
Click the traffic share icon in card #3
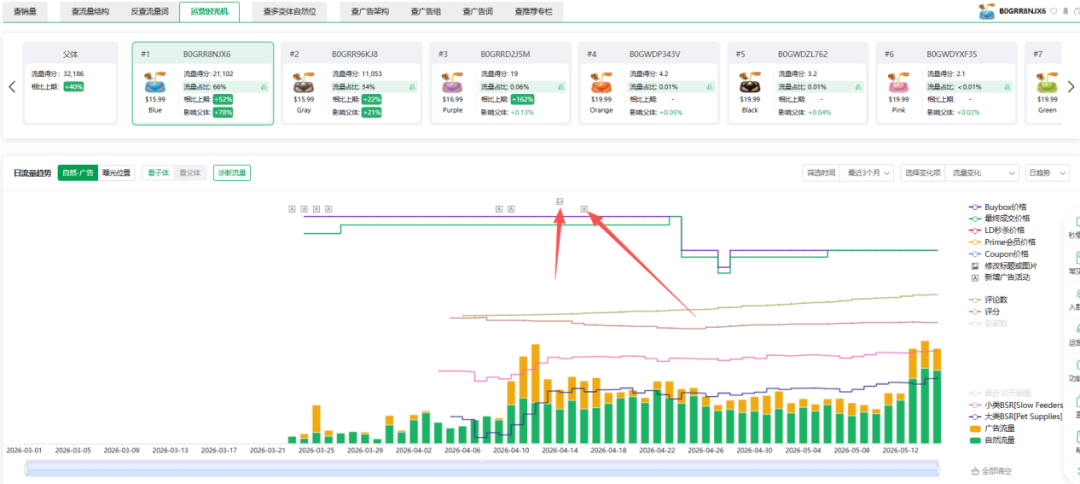(x=561, y=87)
